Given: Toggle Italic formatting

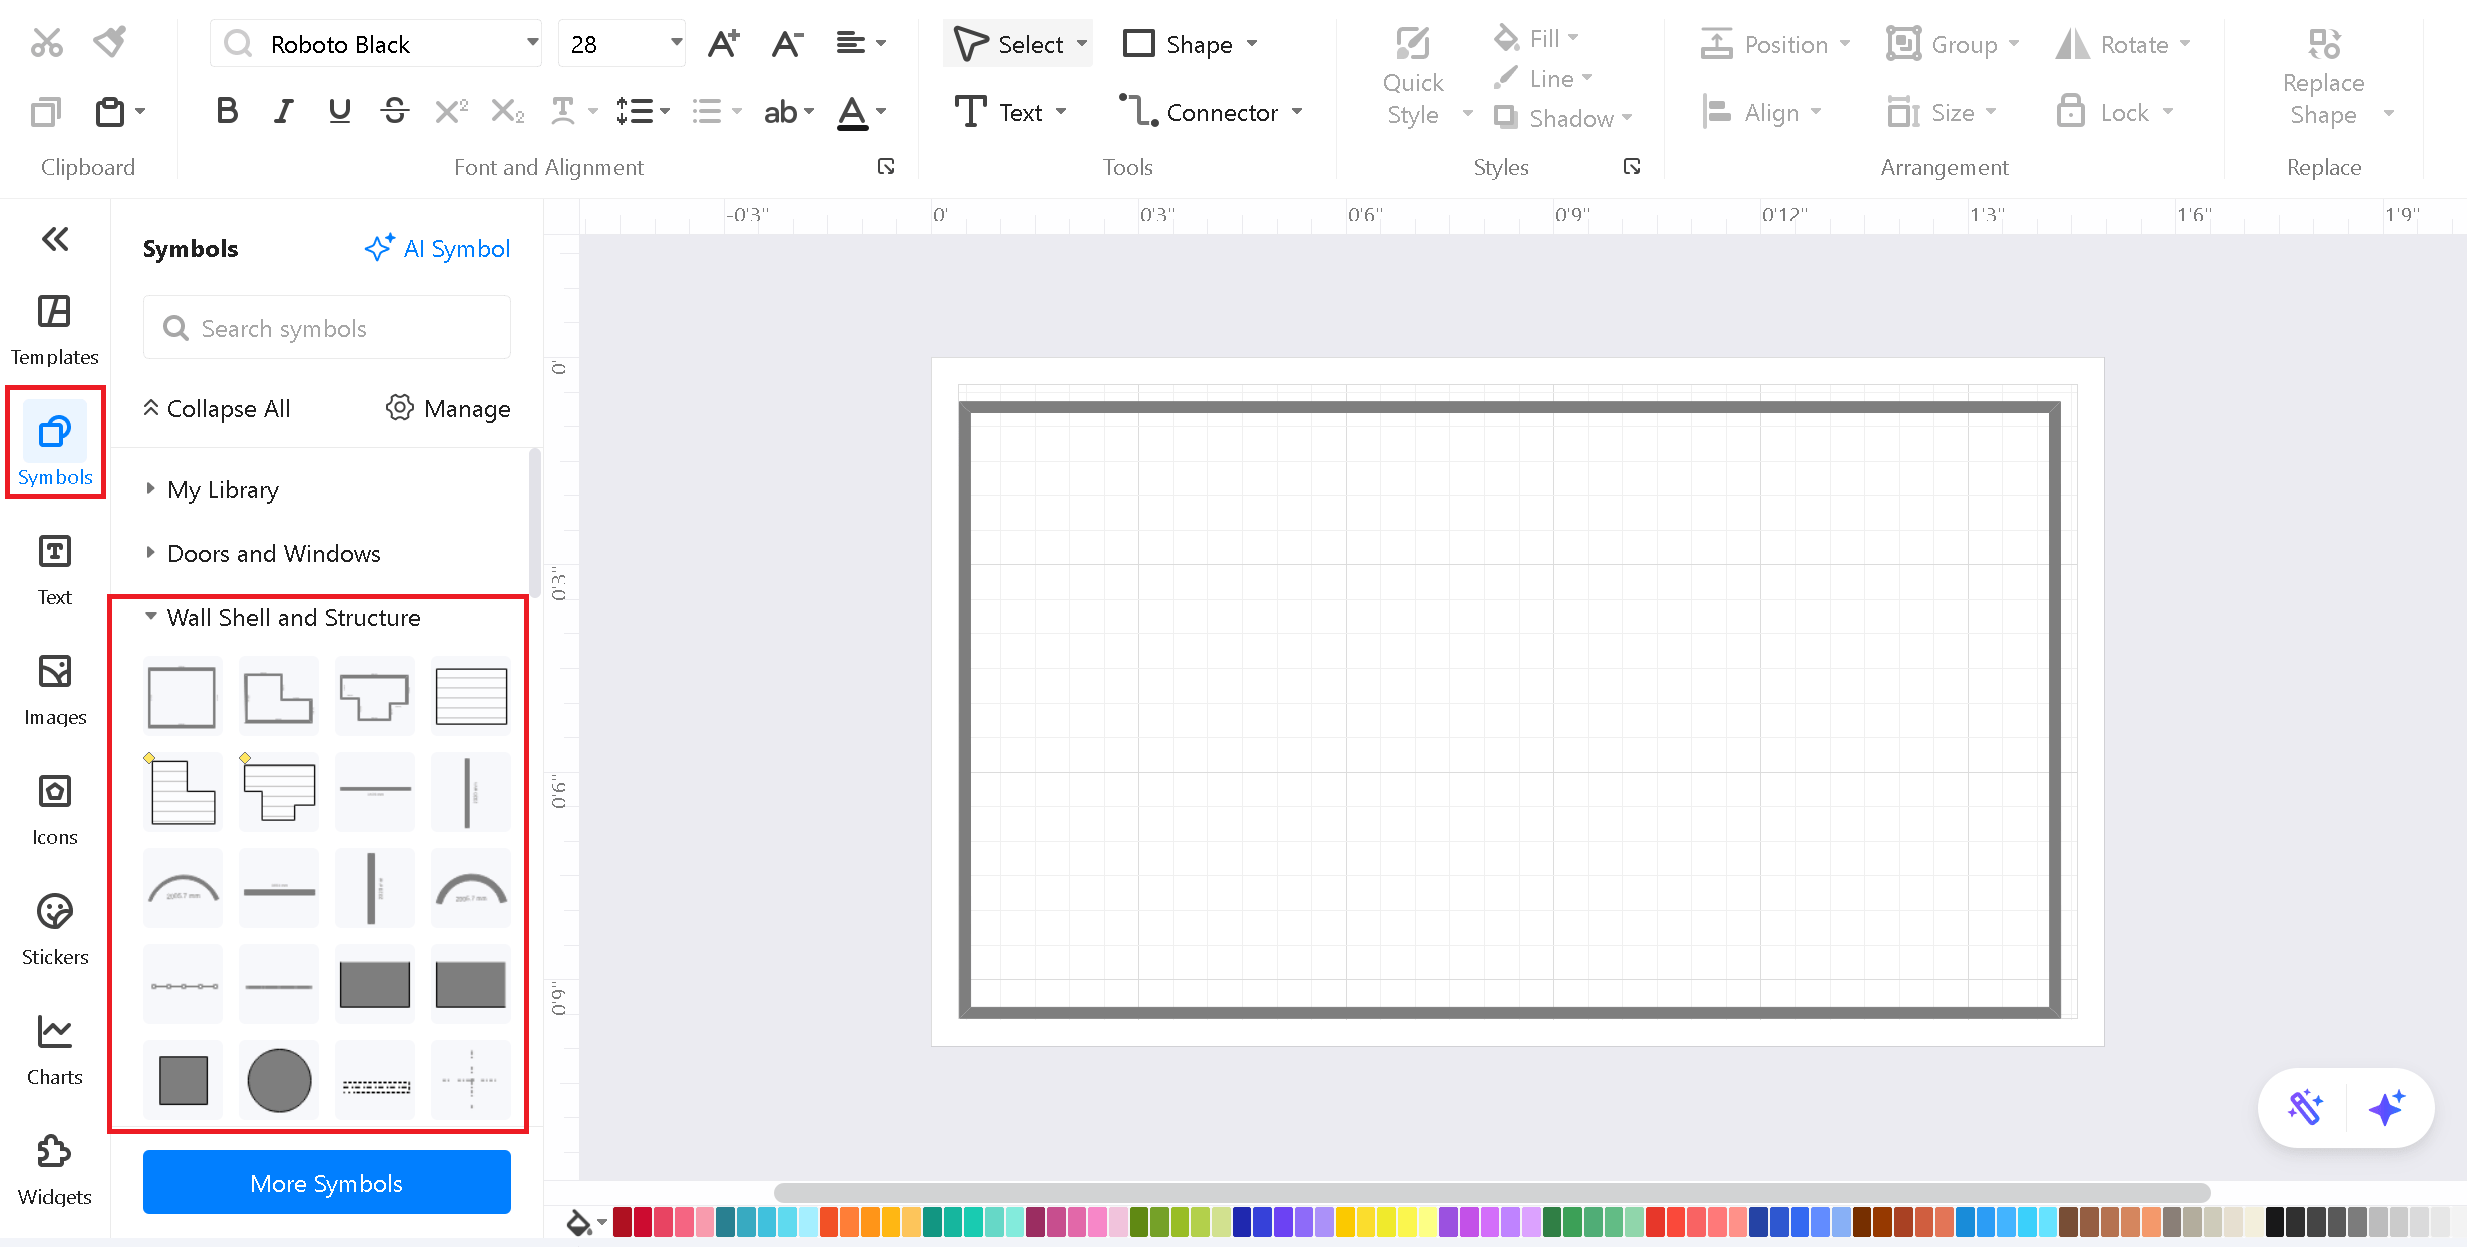Looking at the screenshot, I should click(x=284, y=111).
